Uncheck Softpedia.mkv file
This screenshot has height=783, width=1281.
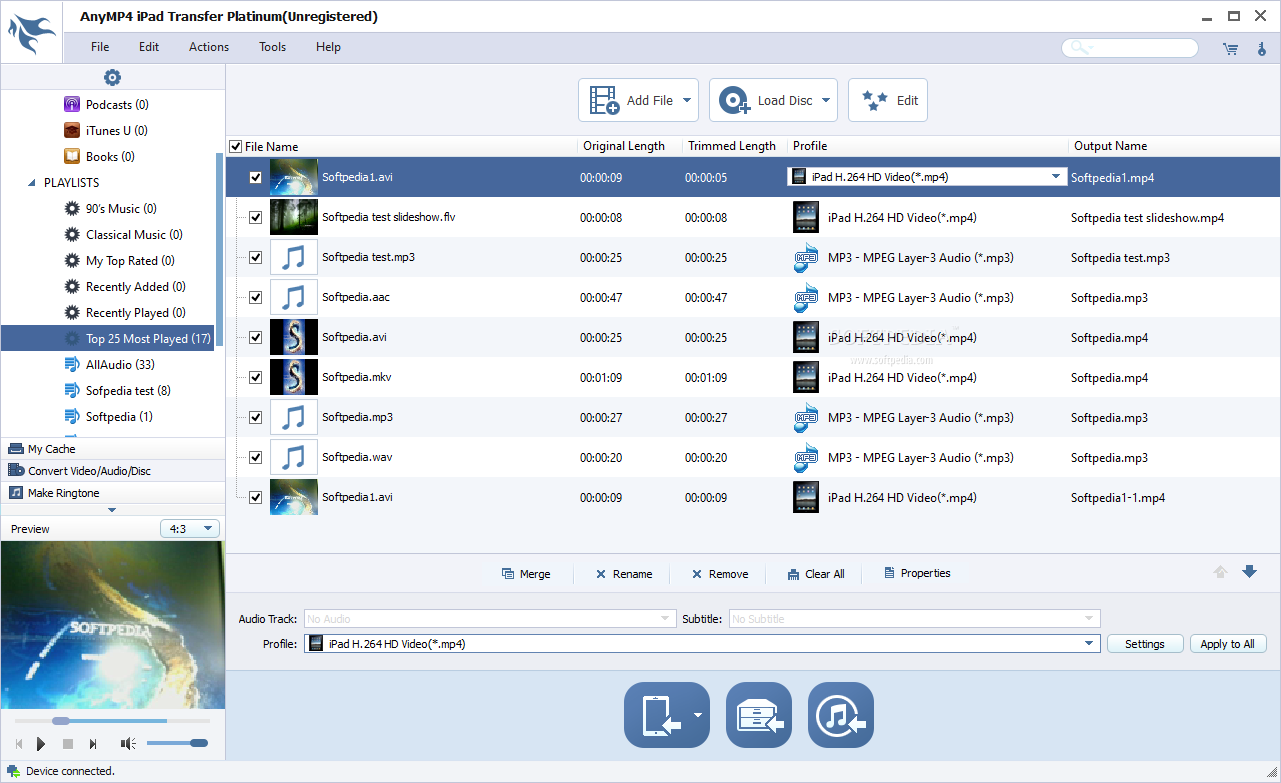(255, 377)
